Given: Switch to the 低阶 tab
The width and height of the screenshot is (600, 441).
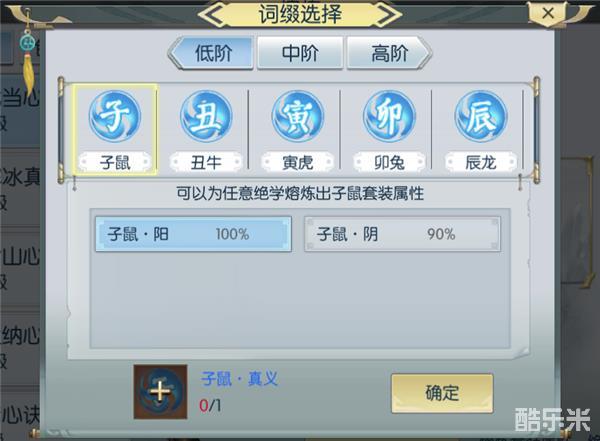Looking at the screenshot, I should pyautogui.click(x=211, y=53).
